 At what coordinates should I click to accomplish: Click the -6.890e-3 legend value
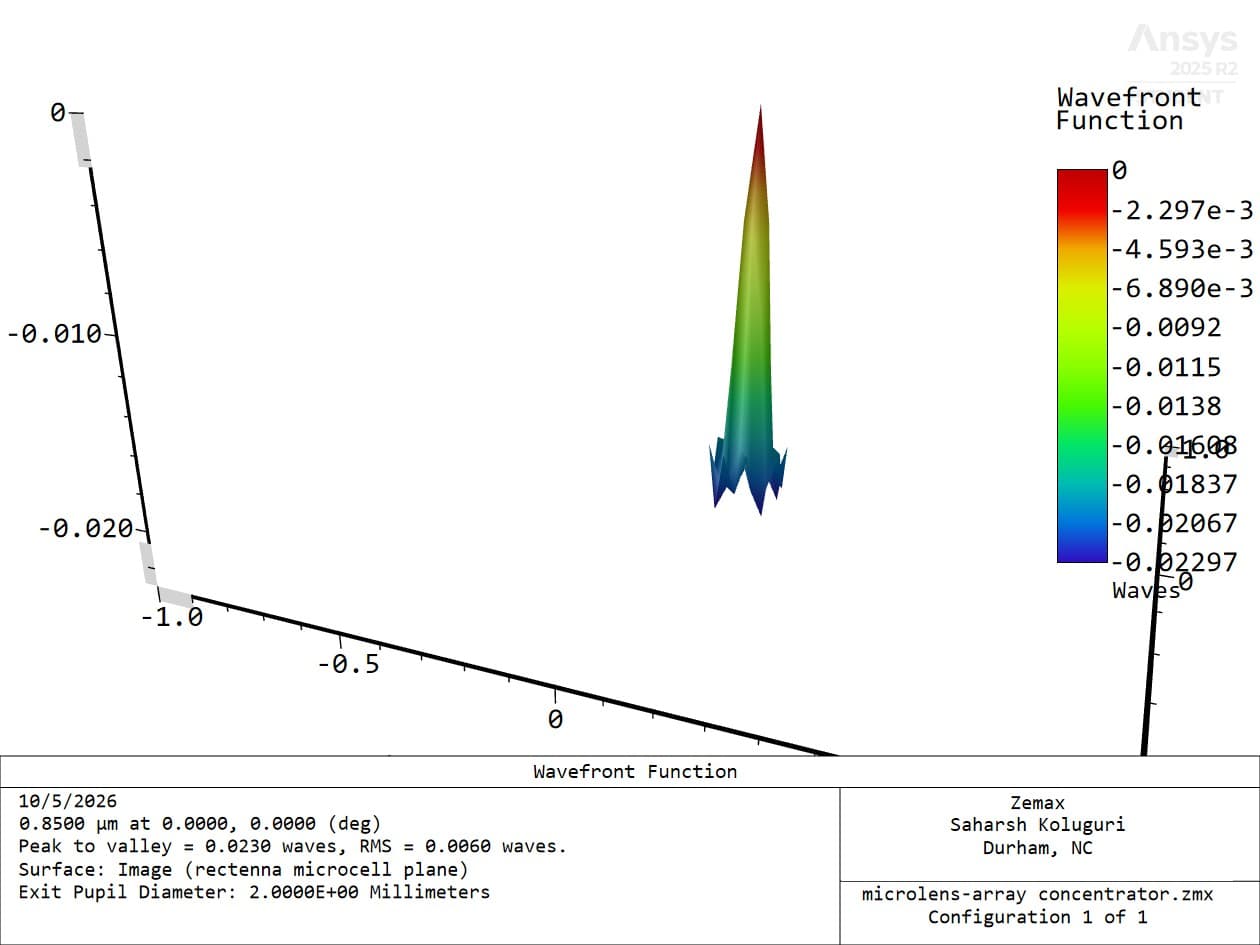pyautogui.click(x=1182, y=289)
